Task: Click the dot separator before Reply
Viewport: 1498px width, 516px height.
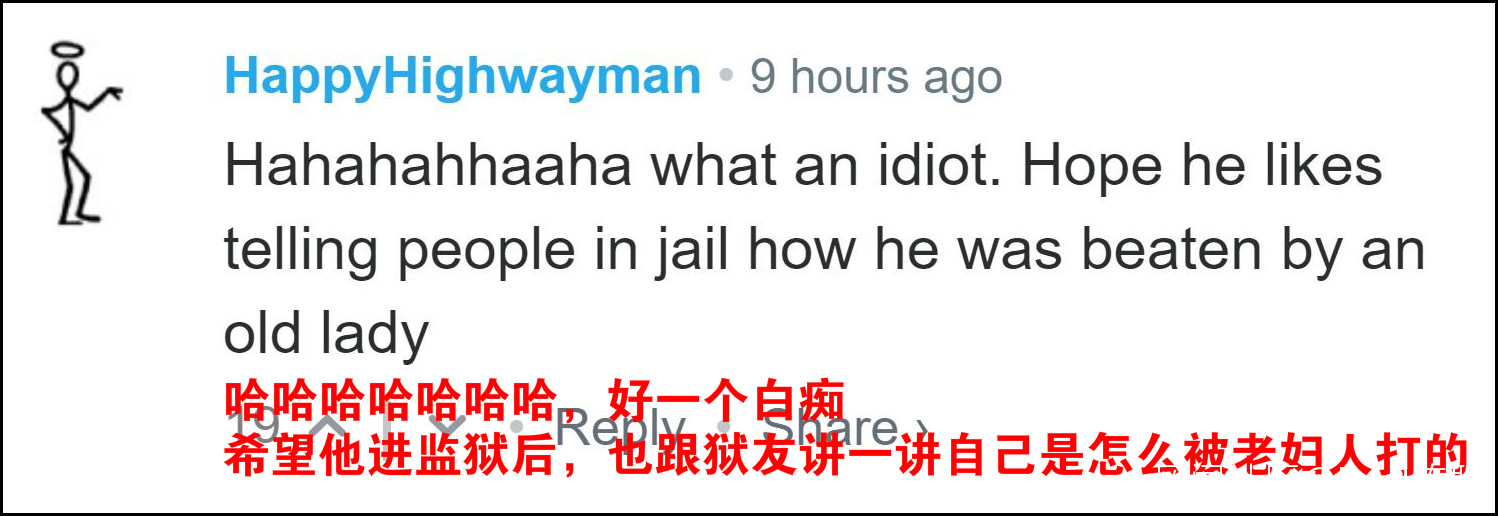Action: click(x=517, y=429)
